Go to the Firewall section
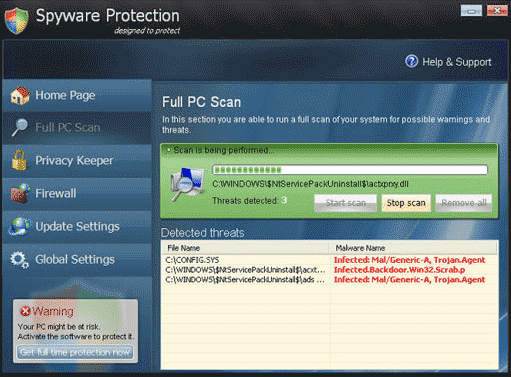 [77, 193]
